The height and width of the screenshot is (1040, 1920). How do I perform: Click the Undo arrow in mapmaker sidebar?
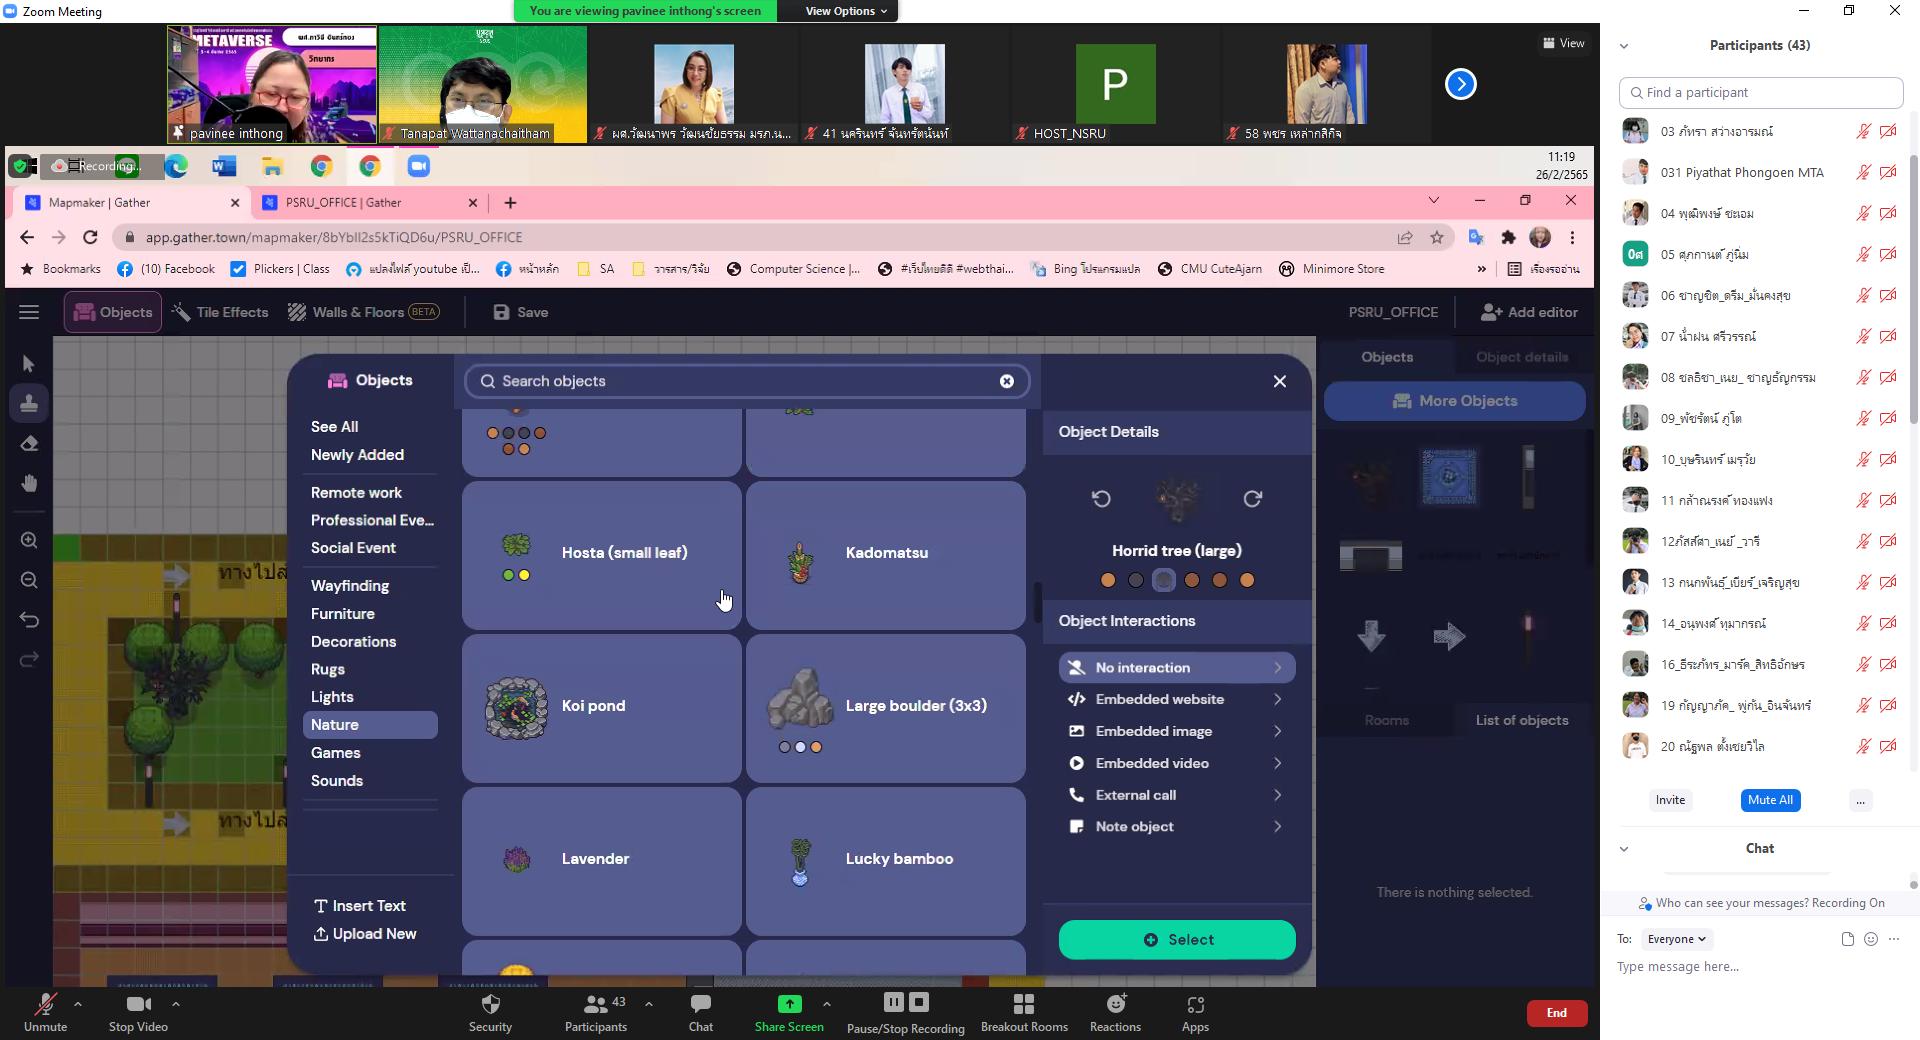tap(29, 620)
